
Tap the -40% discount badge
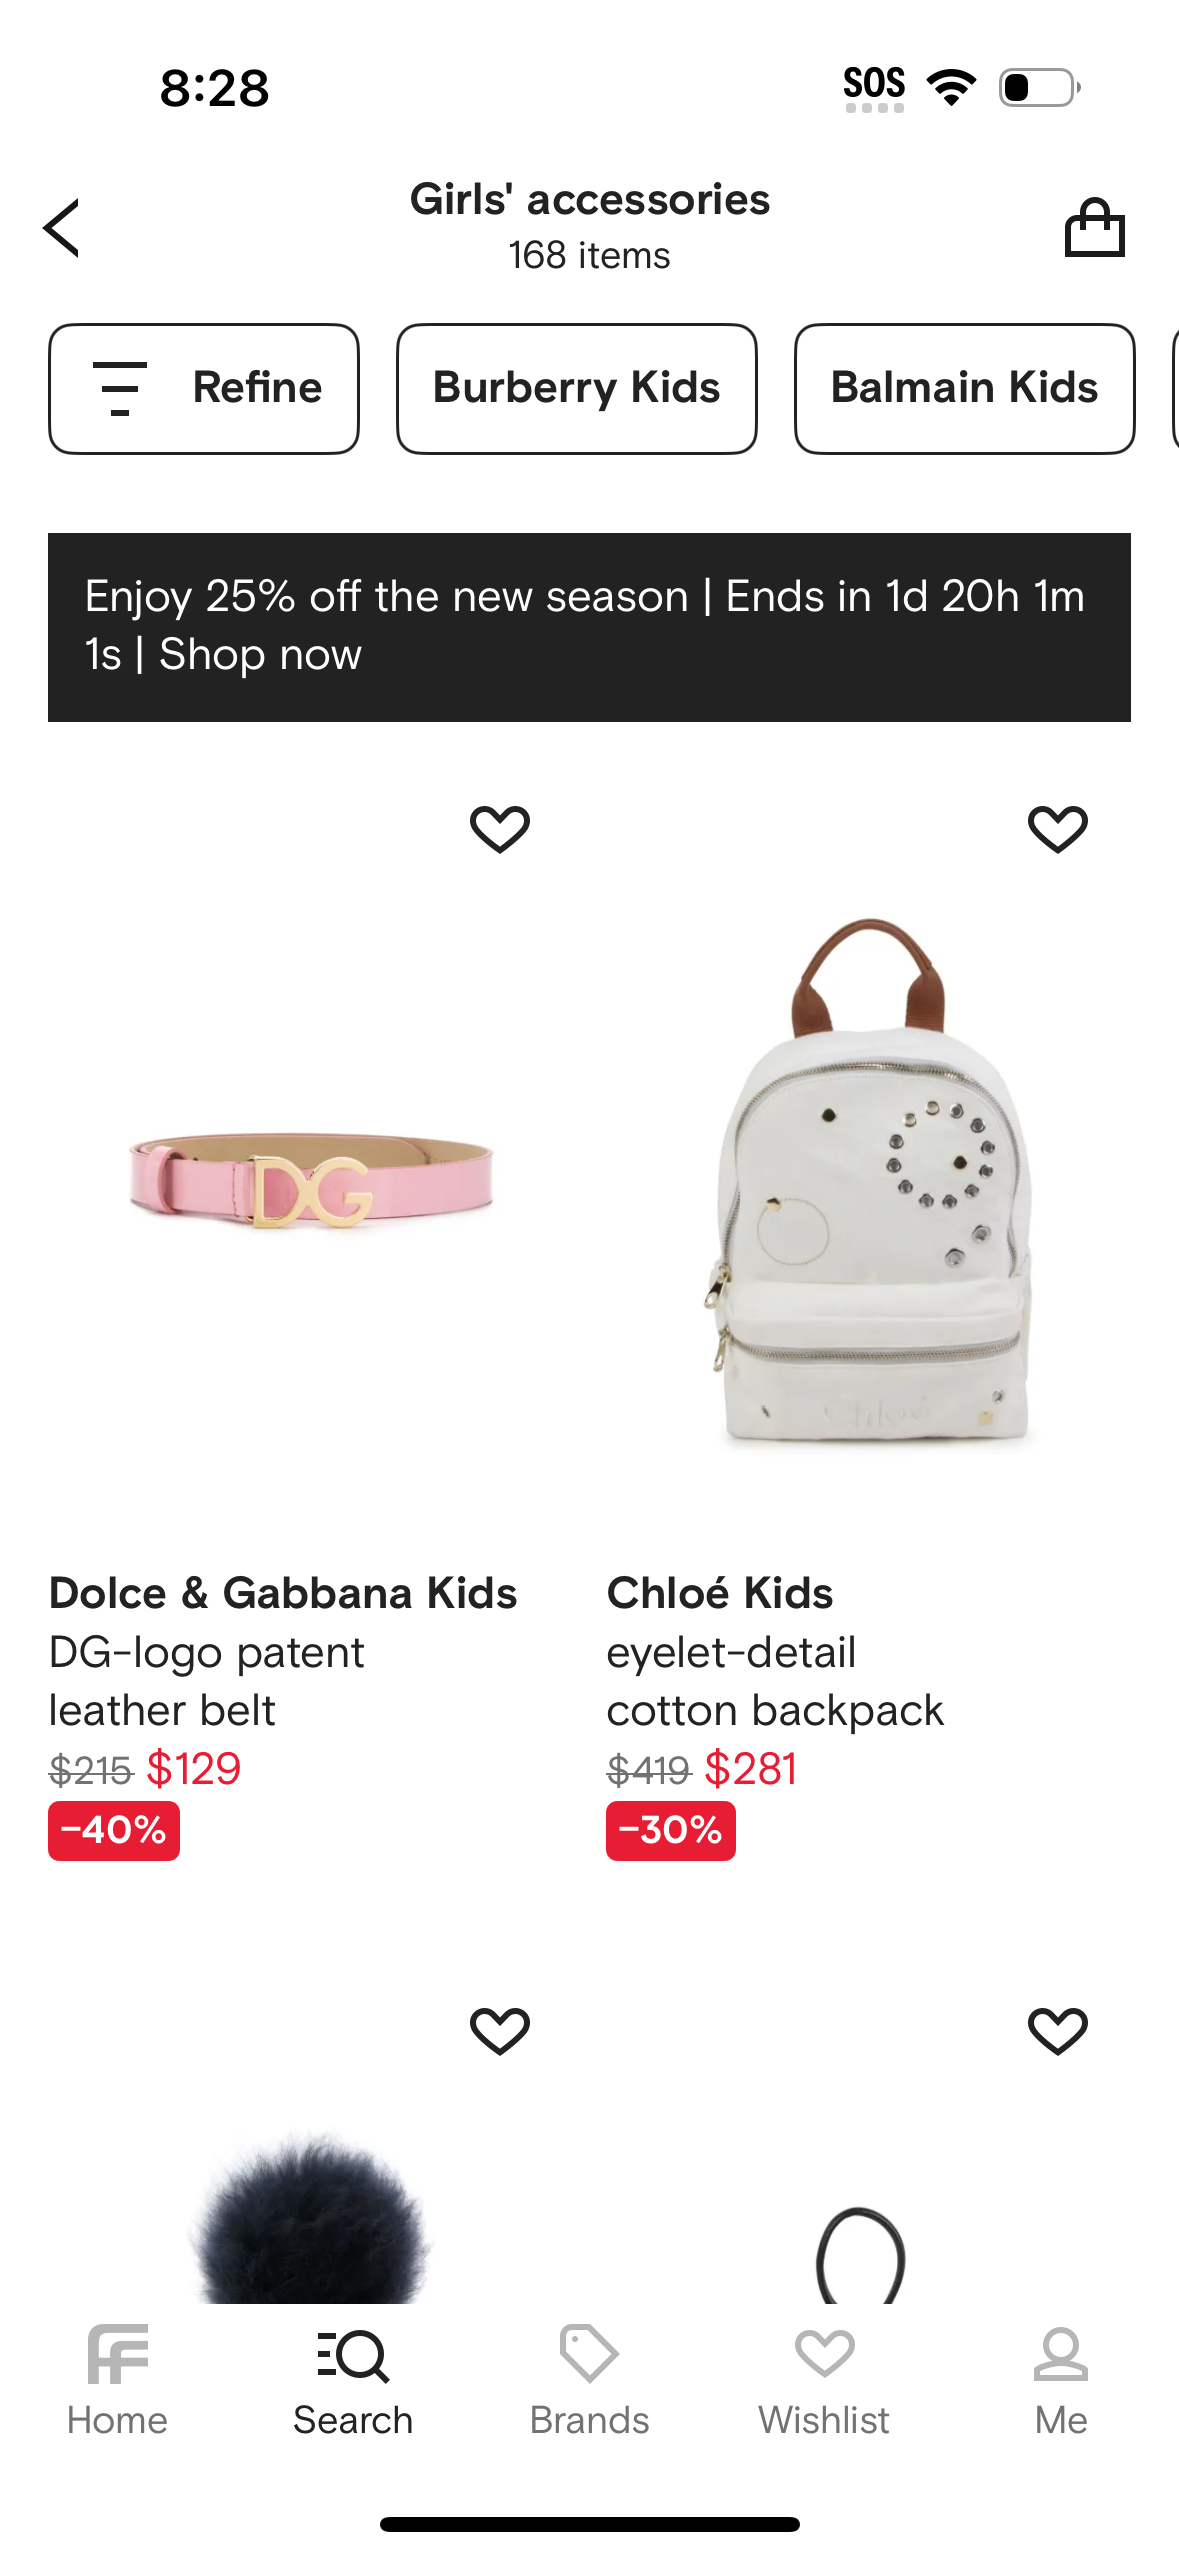point(114,1830)
